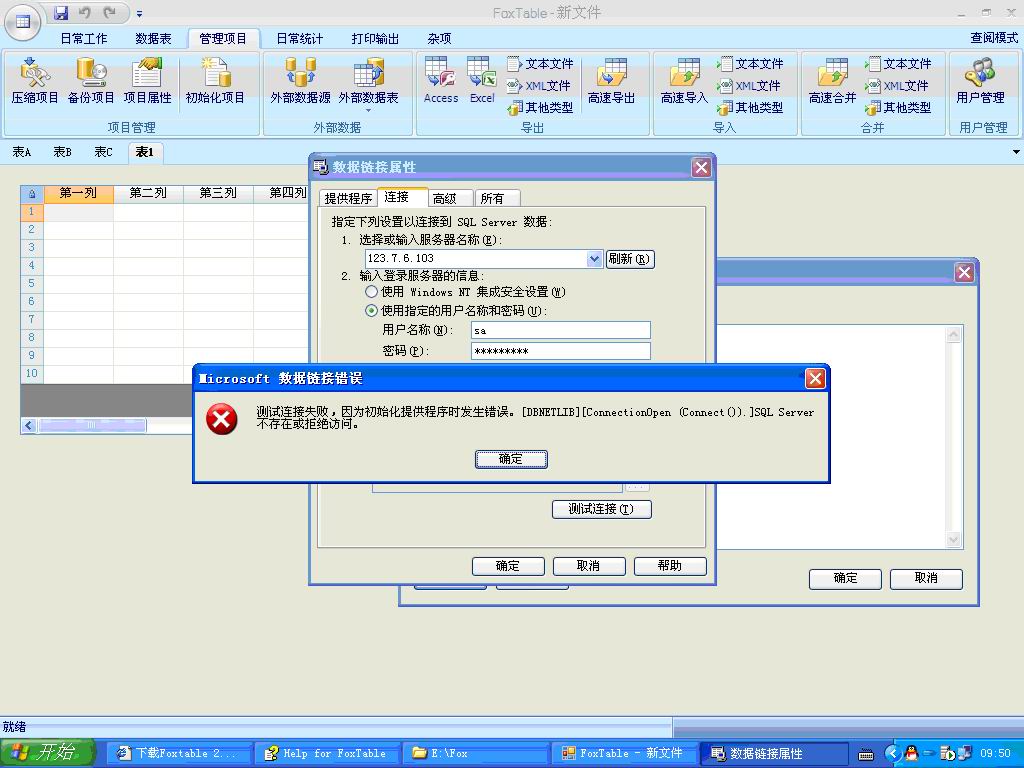Click the background dialog's scrollbar up arrow
Viewport: 1024px width, 768px height.
(x=953, y=334)
